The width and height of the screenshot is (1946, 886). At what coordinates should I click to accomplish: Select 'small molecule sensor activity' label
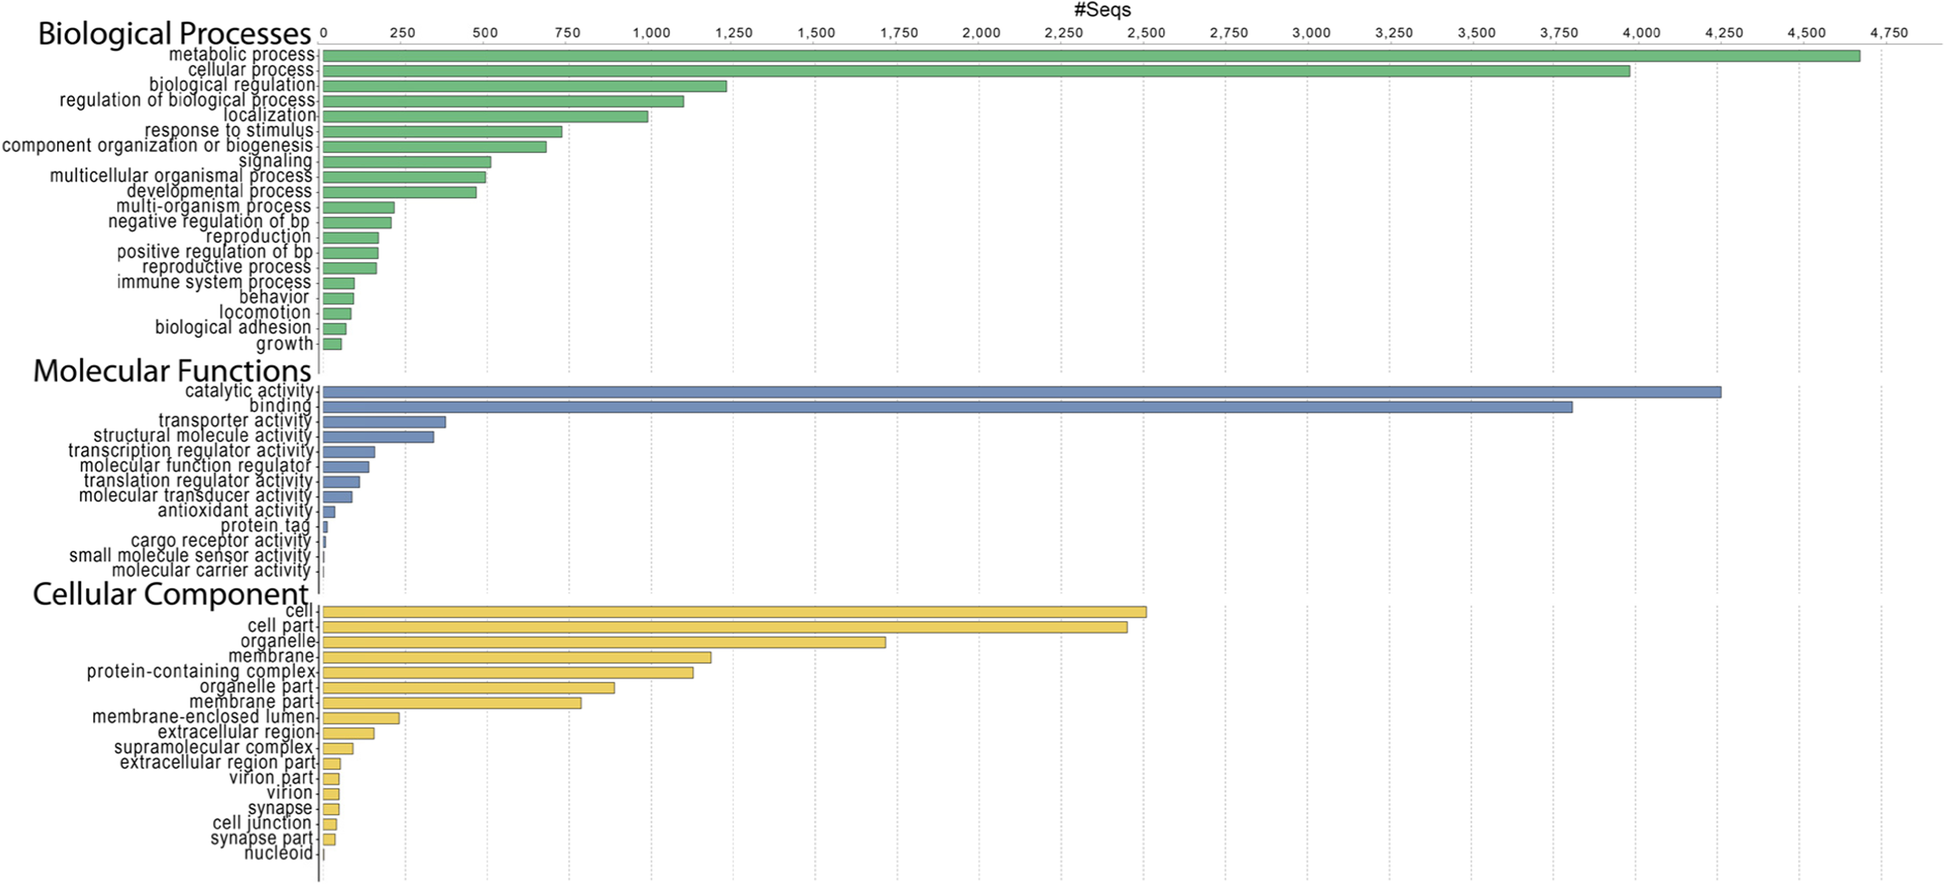pos(190,556)
